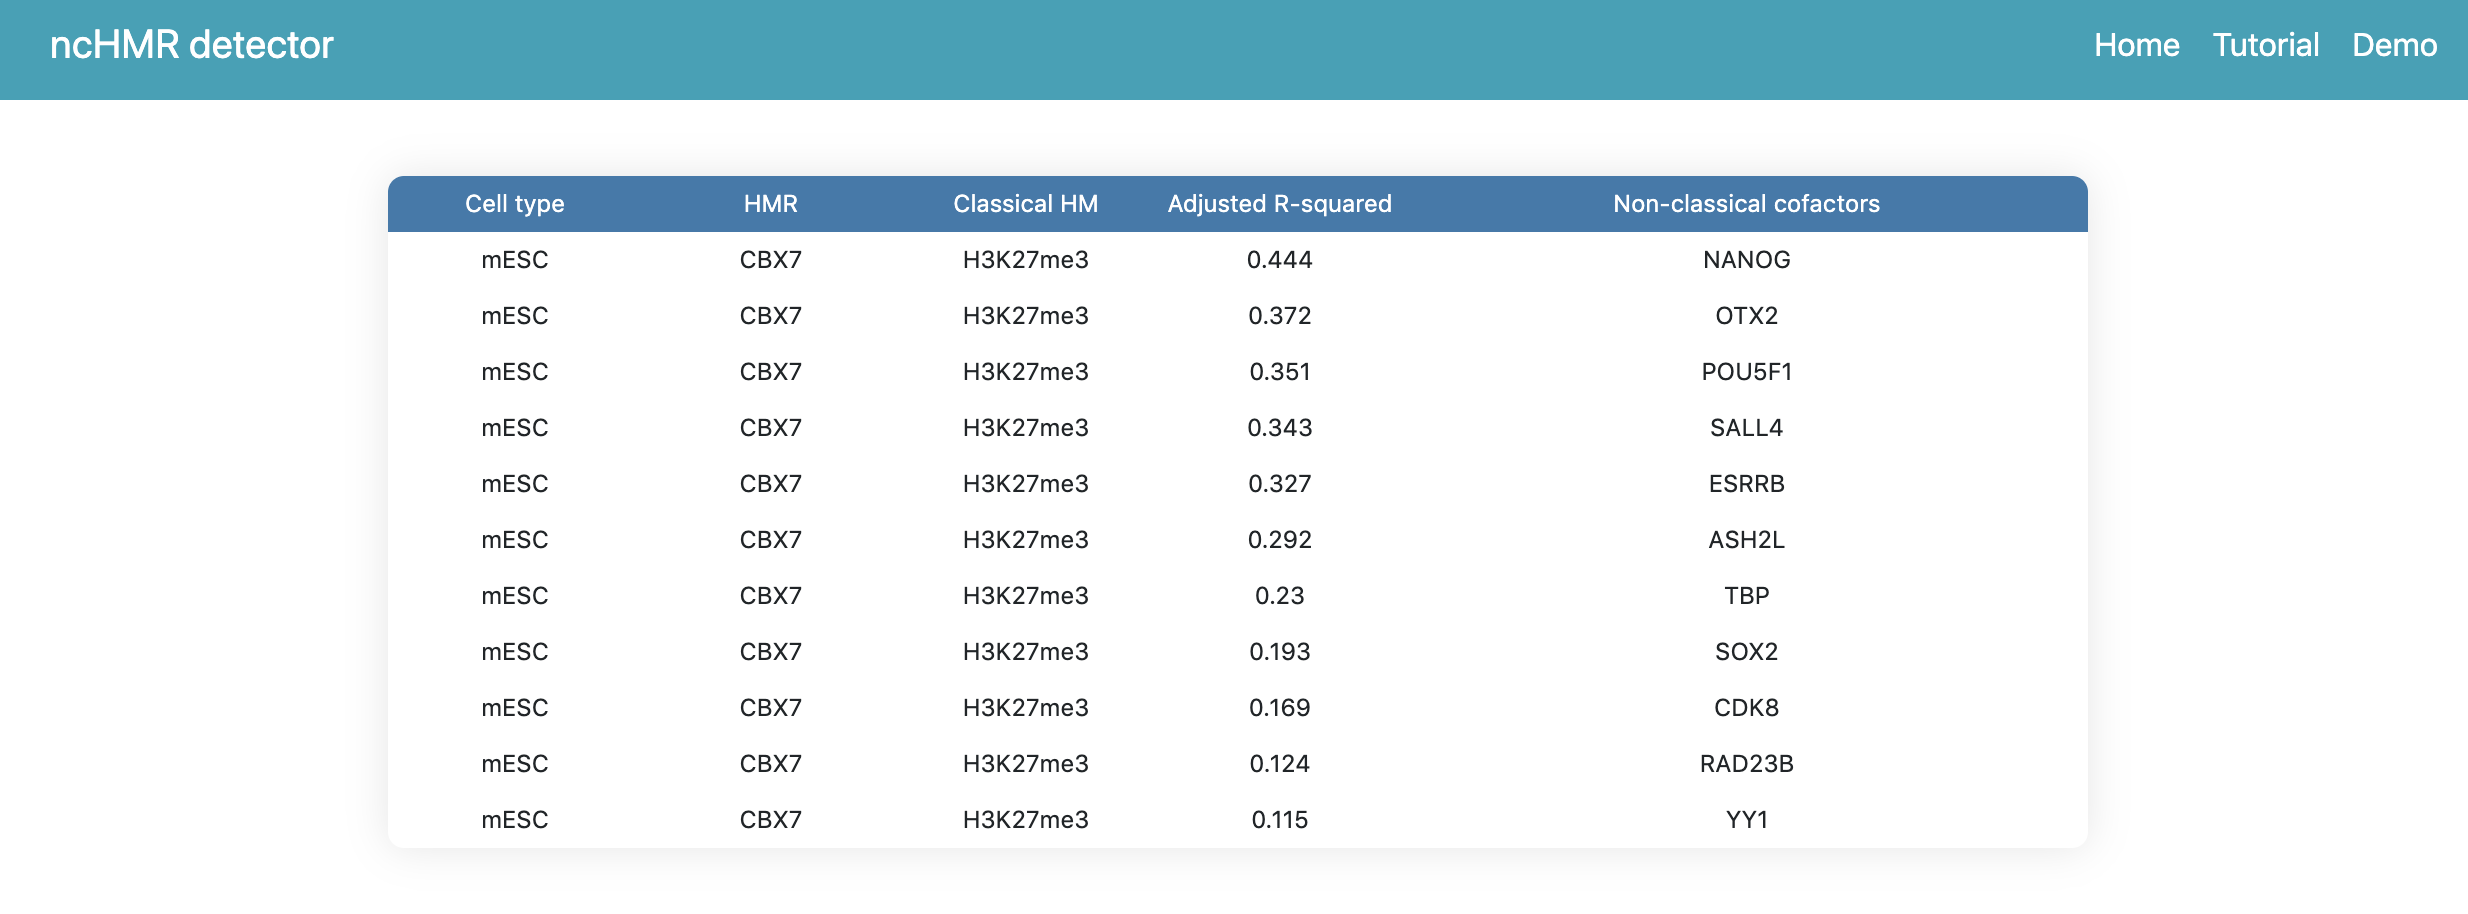The width and height of the screenshot is (2468, 914).
Task: Click the SOX2 cofactor entry
Action: pyautogui.click(x=1746, y=652)
